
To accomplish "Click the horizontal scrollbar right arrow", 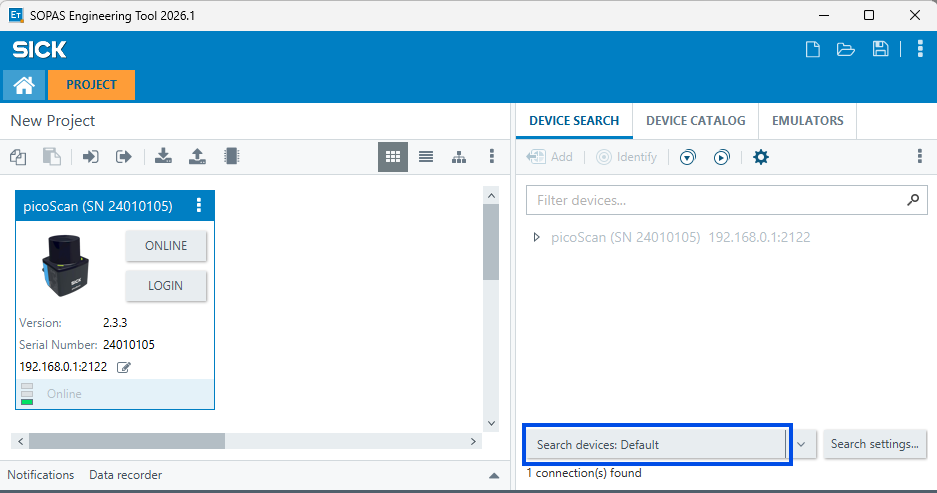I will [473, 442].
